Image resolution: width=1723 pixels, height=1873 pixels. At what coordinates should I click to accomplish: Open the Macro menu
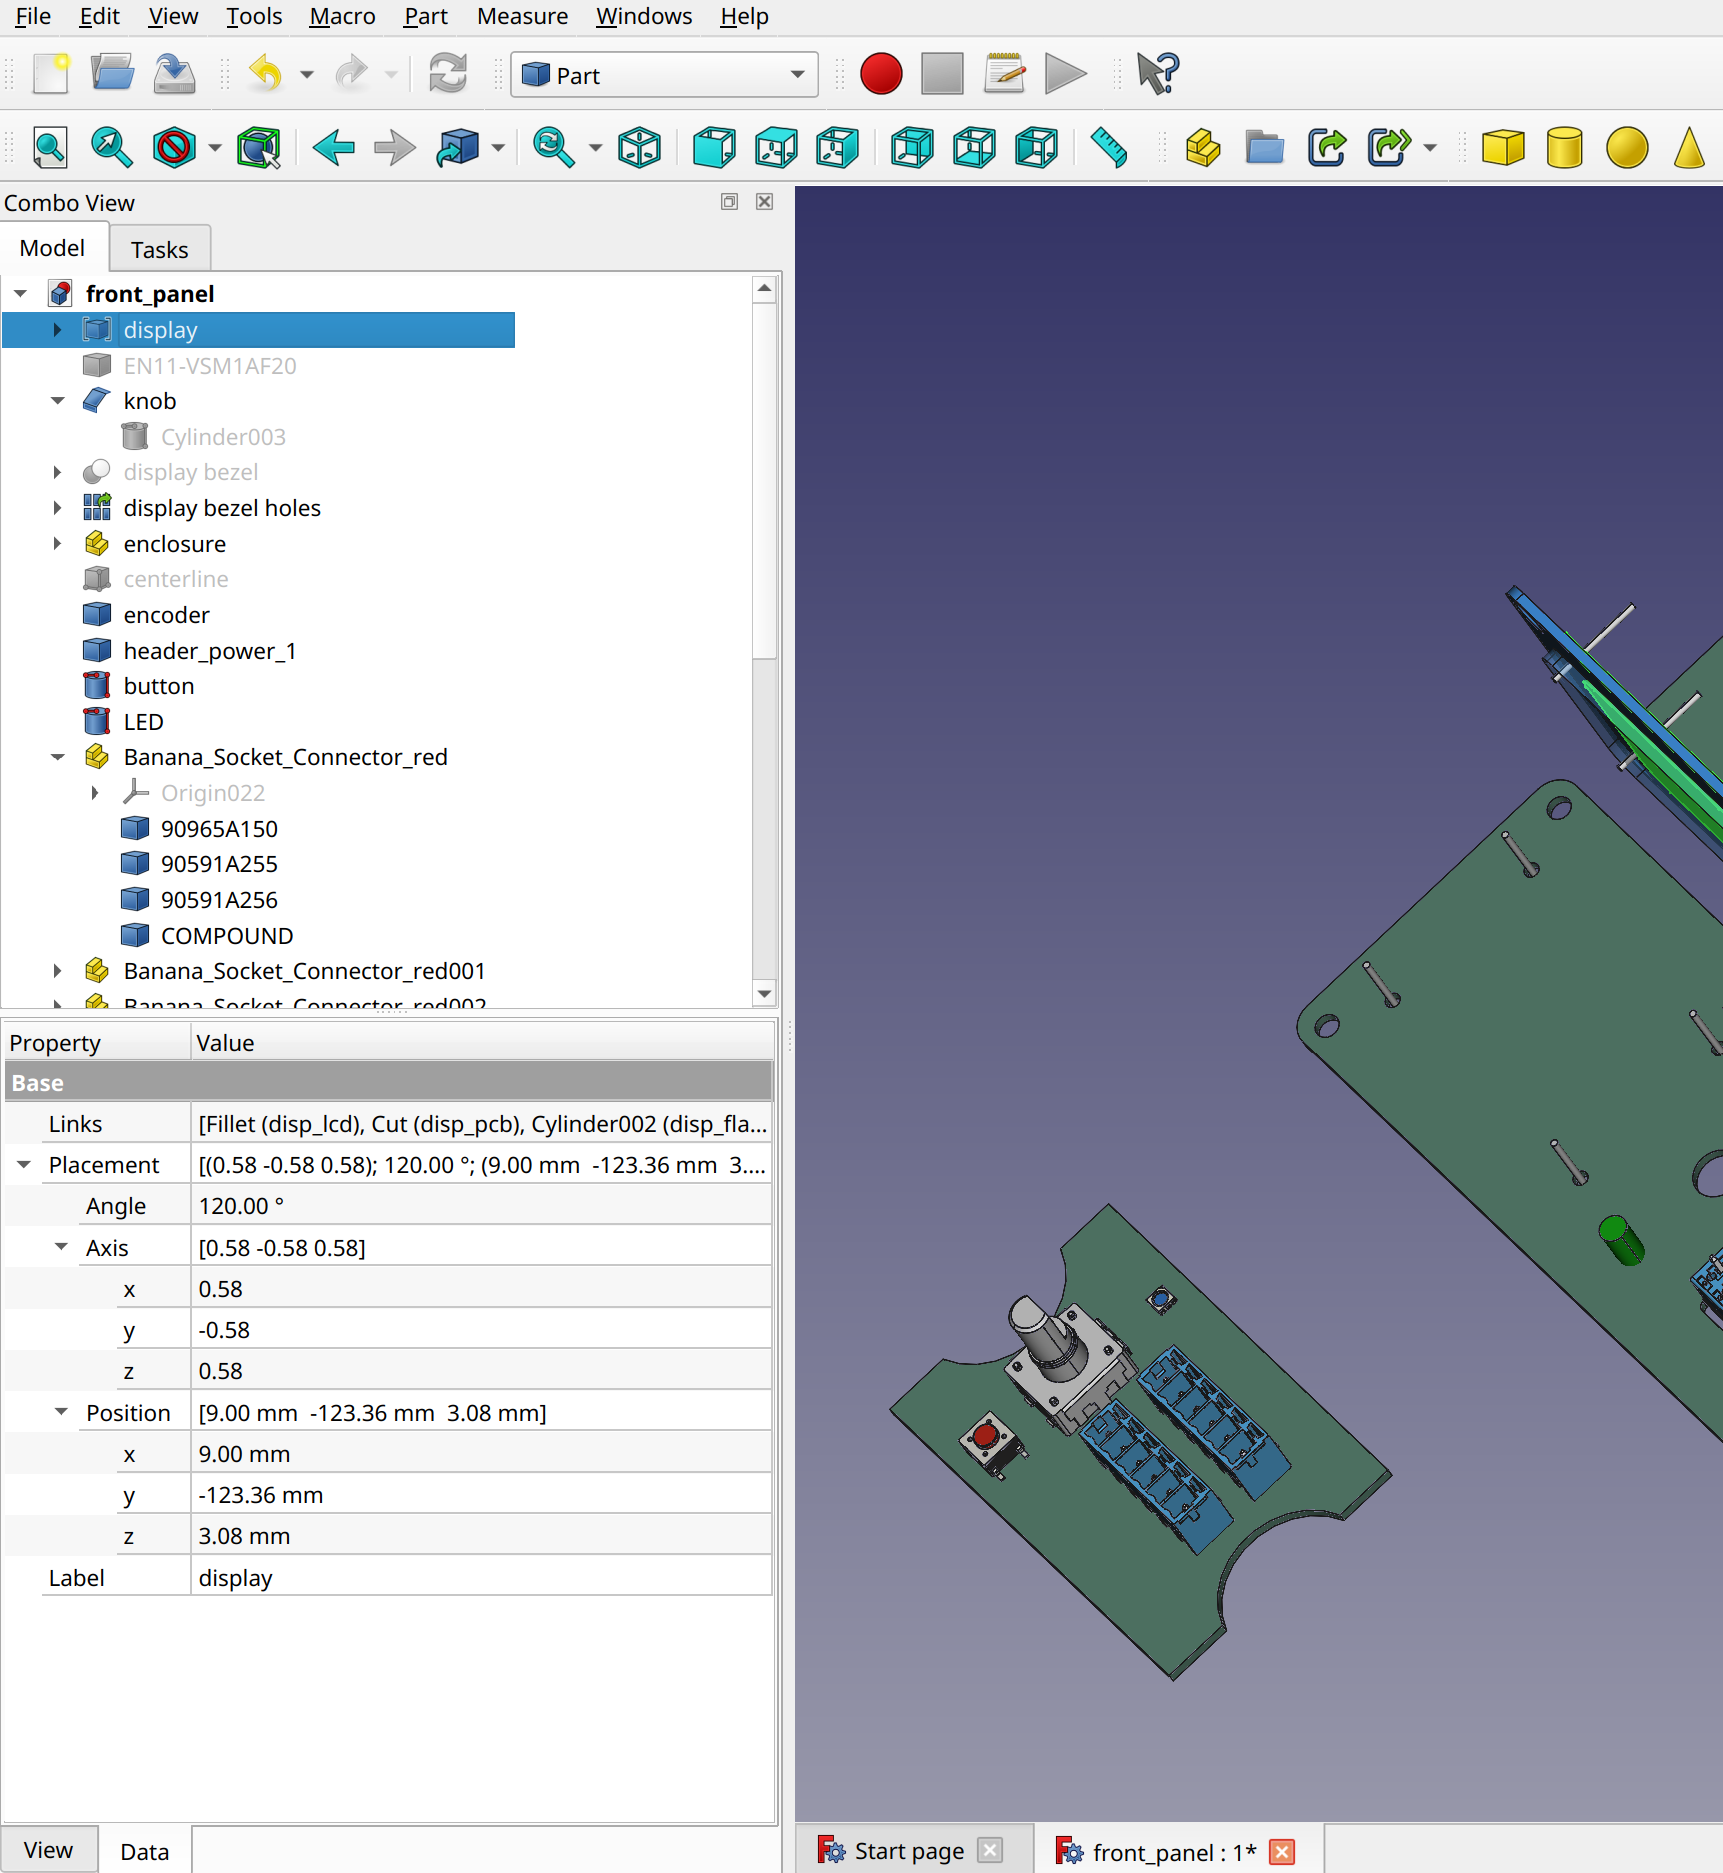342,16
